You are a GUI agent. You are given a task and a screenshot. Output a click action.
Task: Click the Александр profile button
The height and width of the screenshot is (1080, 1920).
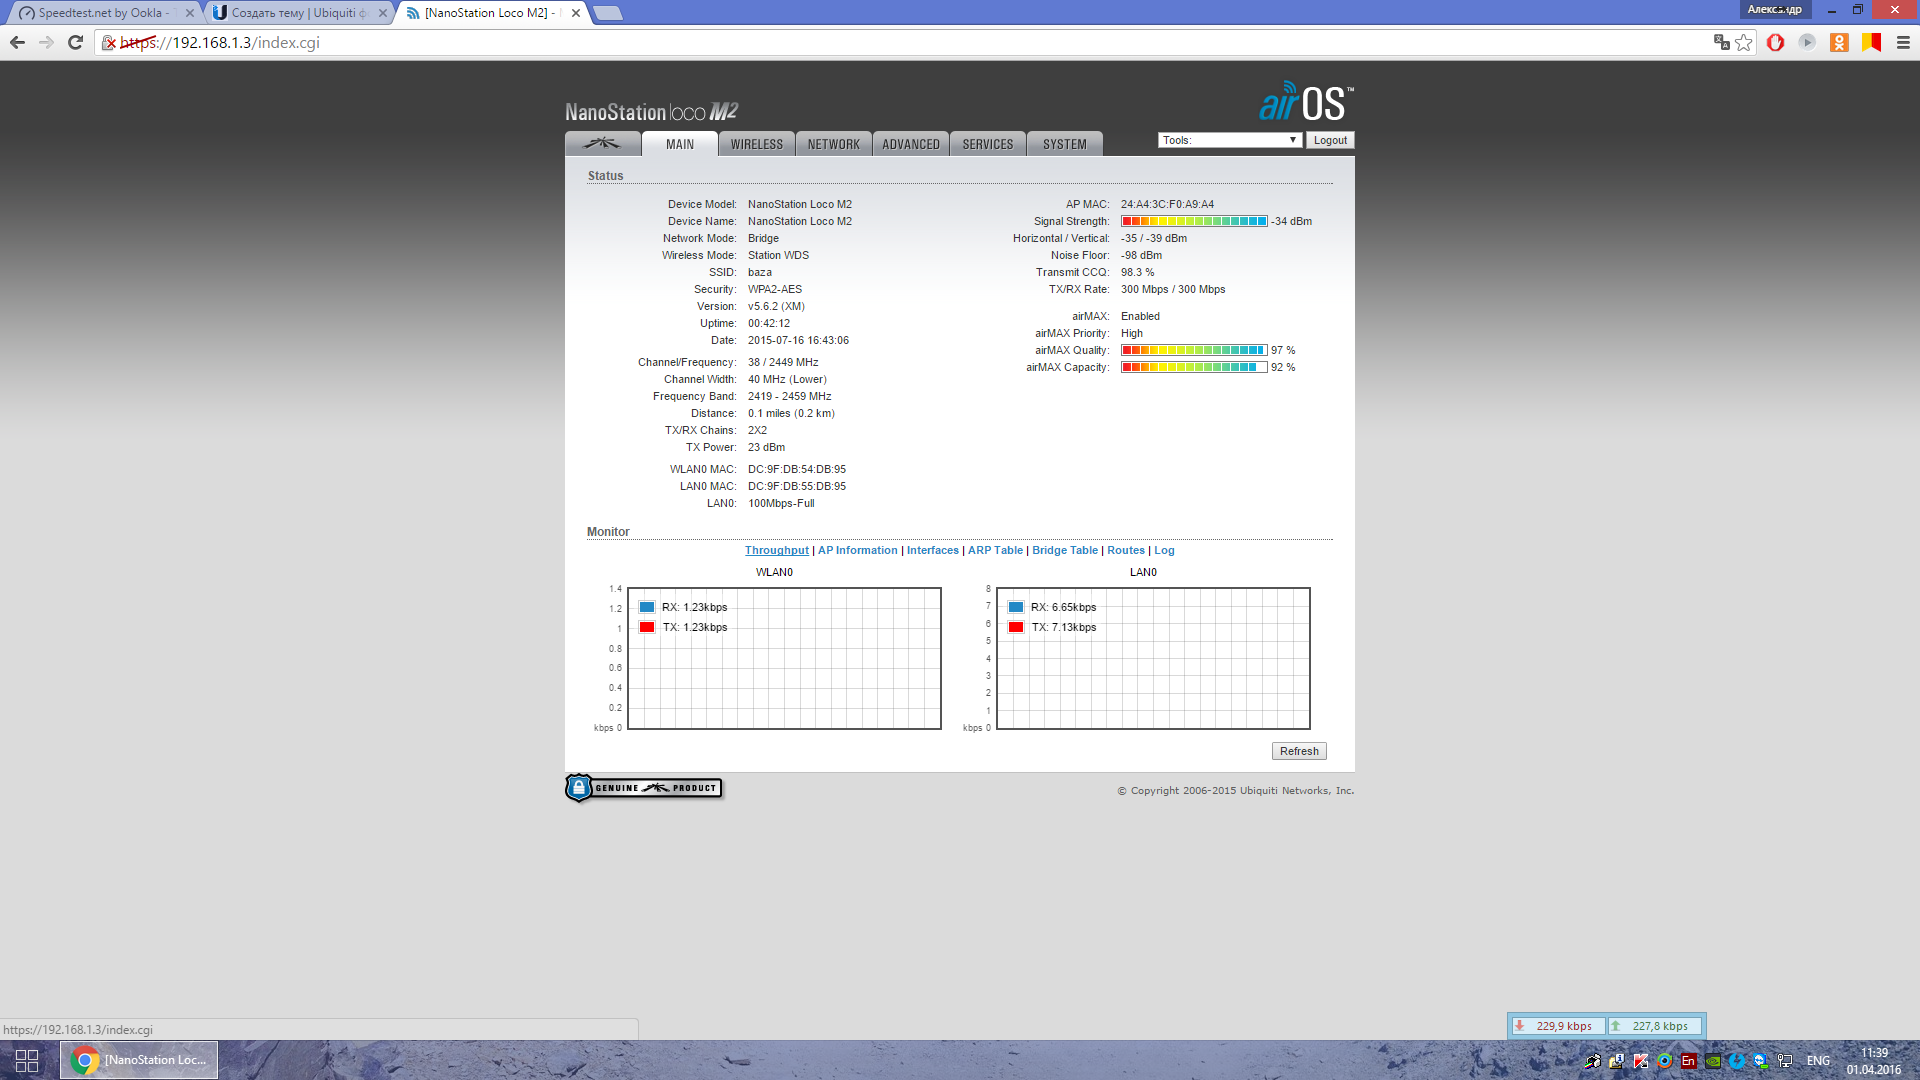point(1775,9)
